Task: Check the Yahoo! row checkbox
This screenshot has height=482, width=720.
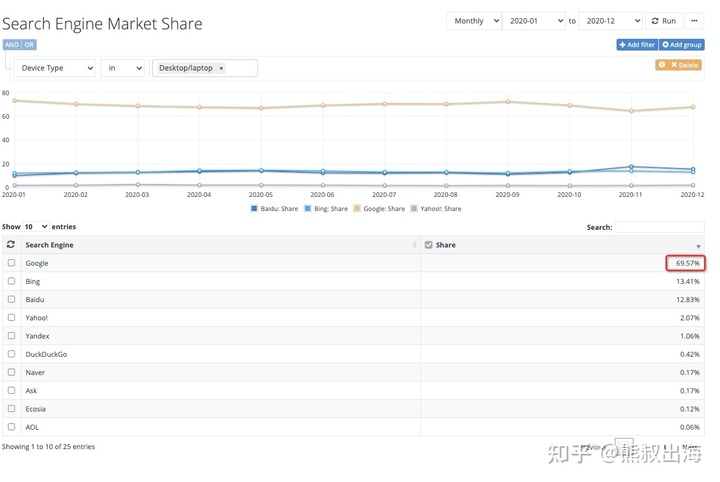Action: point(11,318)
